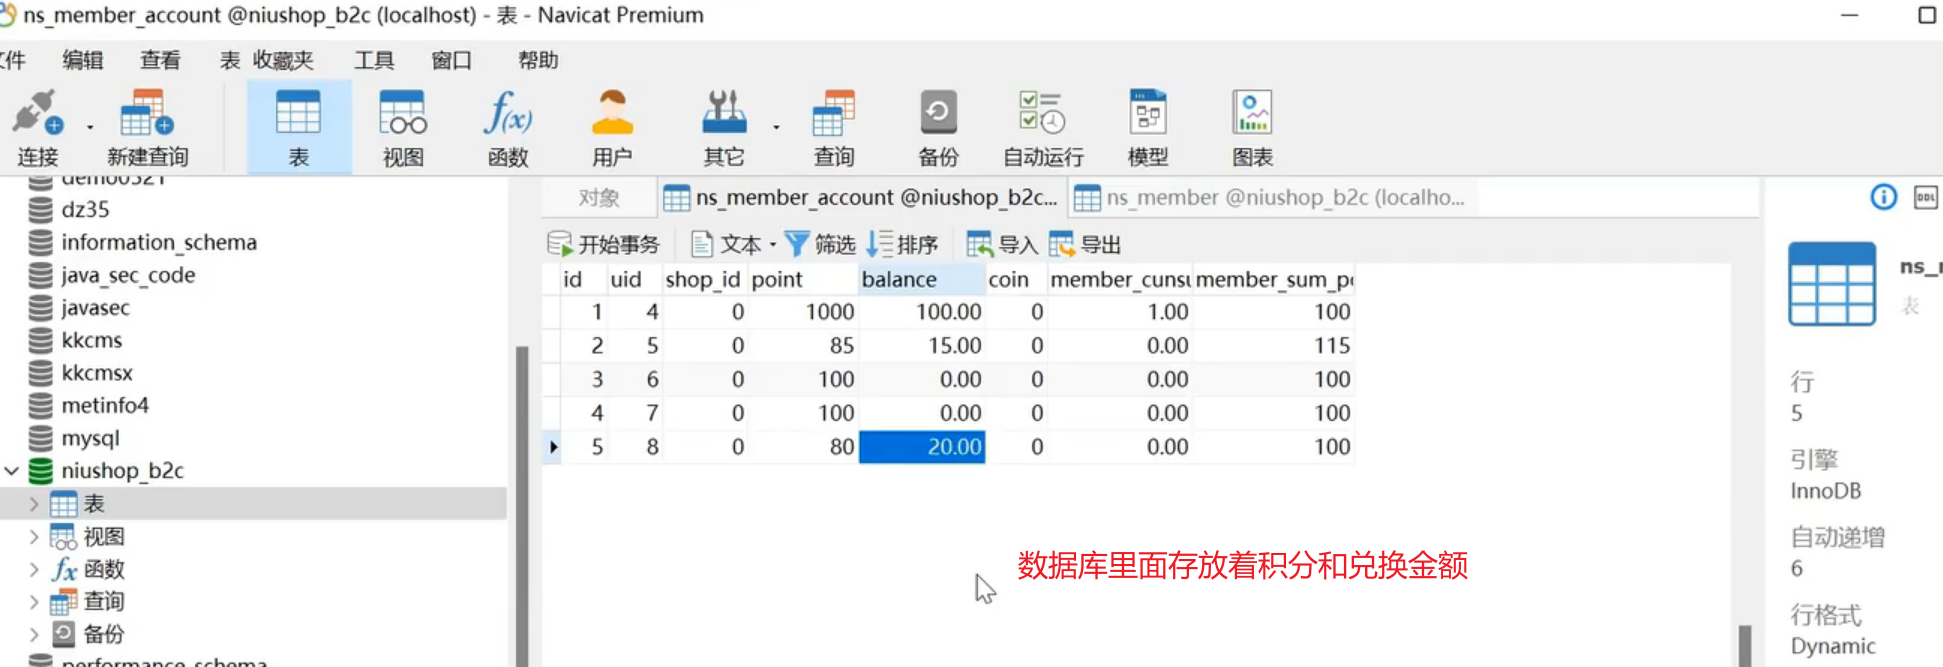Click the 筛选 (Filter) button

point(820,245)
